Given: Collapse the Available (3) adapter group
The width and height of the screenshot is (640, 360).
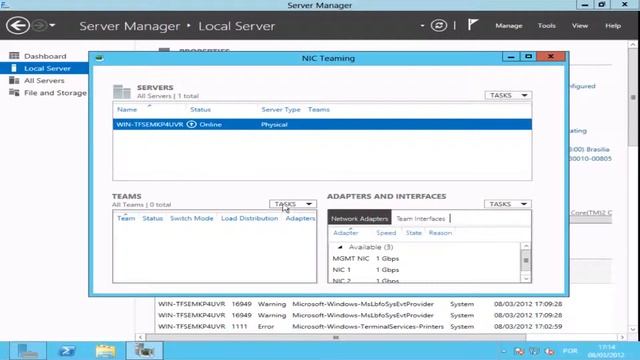Looking at the screenshot, I should [340, 247].
